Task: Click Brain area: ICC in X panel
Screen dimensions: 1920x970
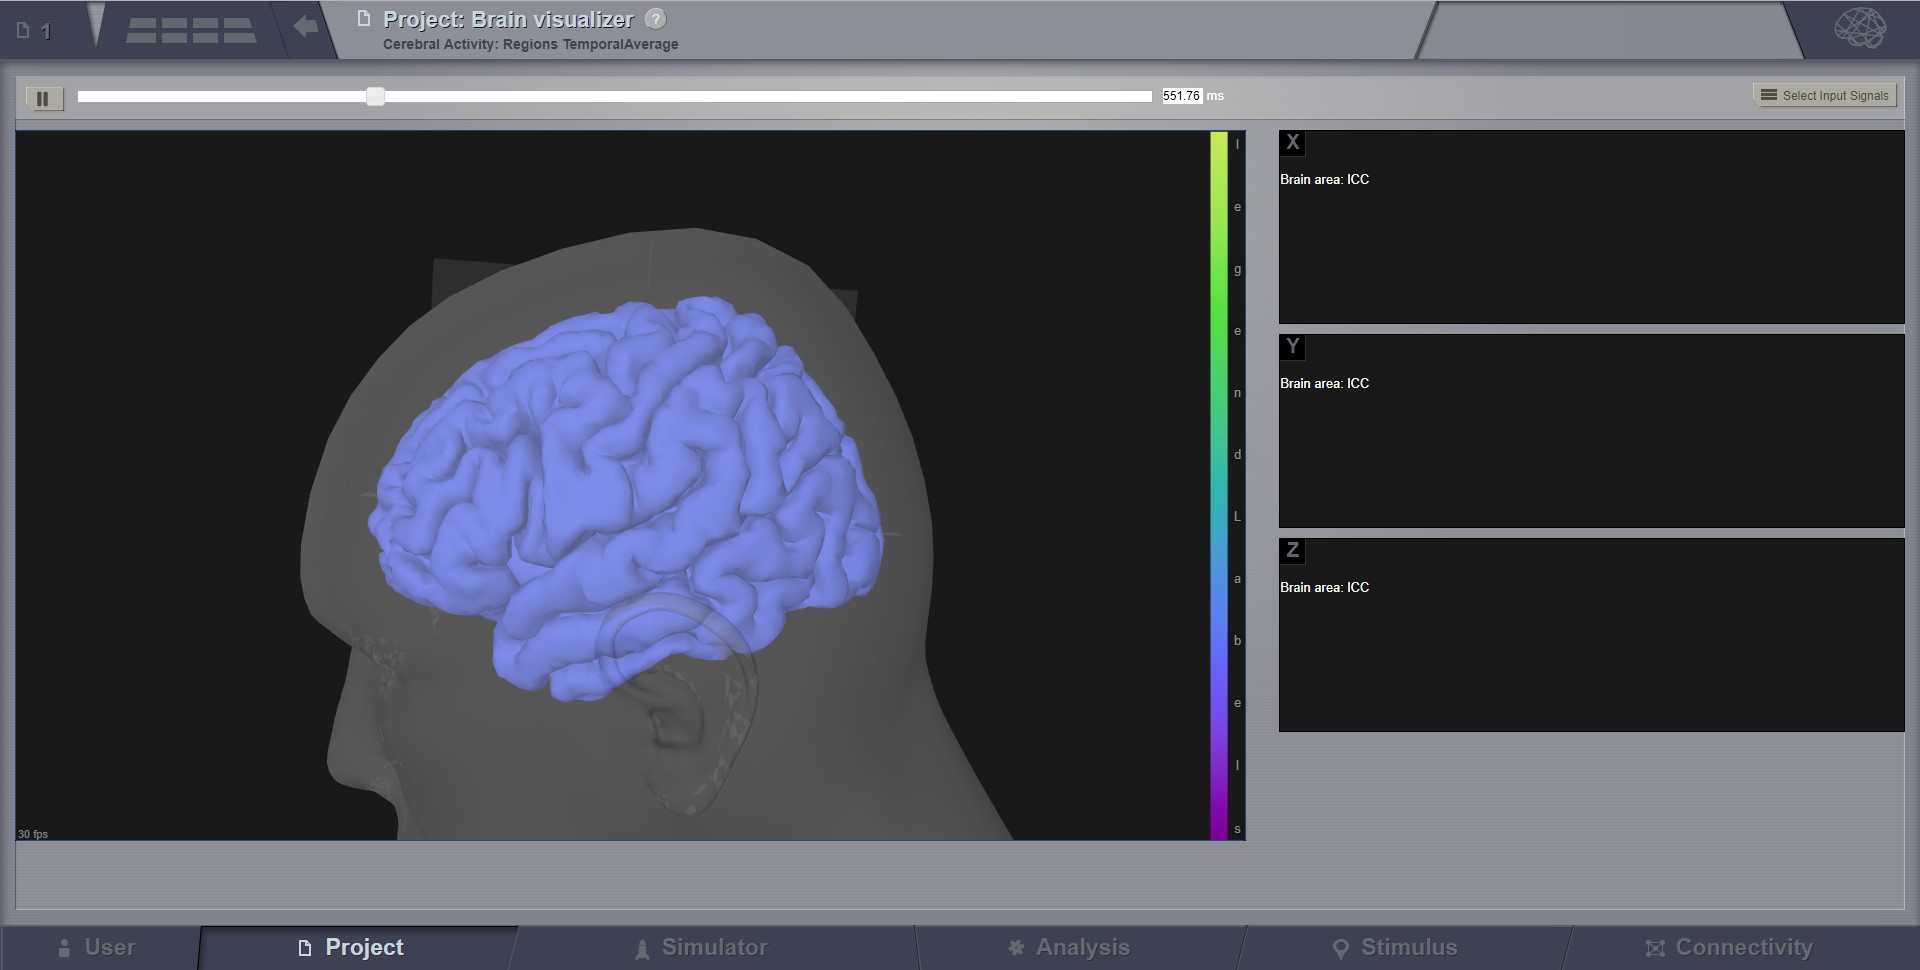Action: pyautogui.click(x=1324, y=179)
